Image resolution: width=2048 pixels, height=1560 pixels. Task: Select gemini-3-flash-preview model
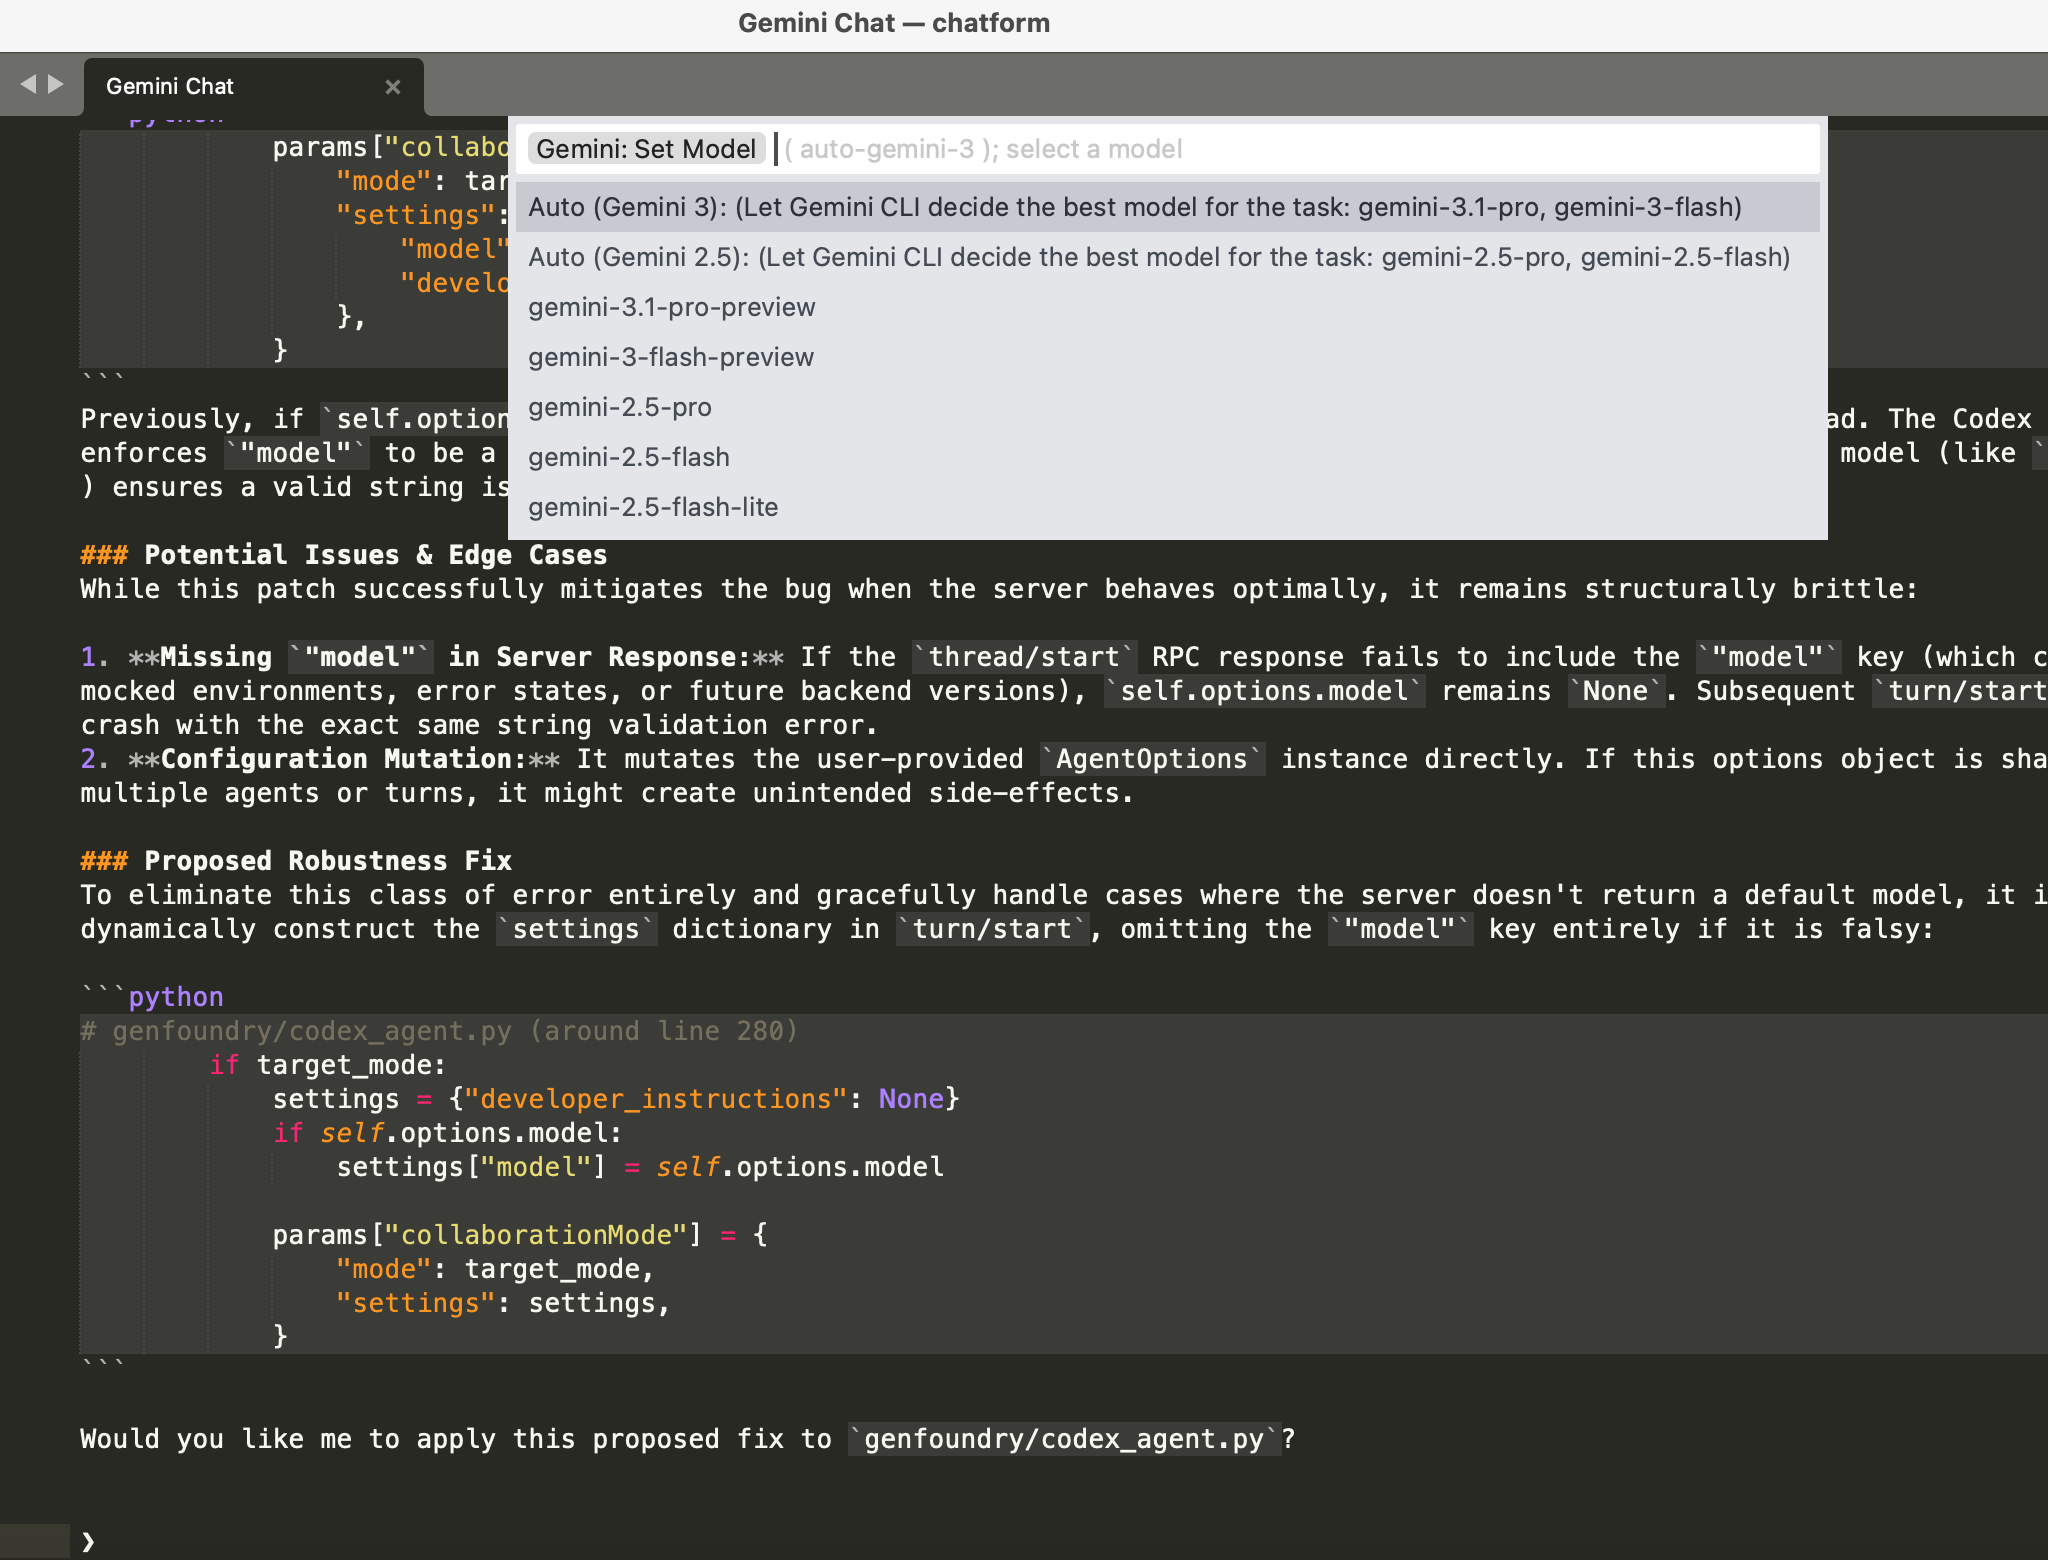pyautogui.click(x=1167, y=357)
